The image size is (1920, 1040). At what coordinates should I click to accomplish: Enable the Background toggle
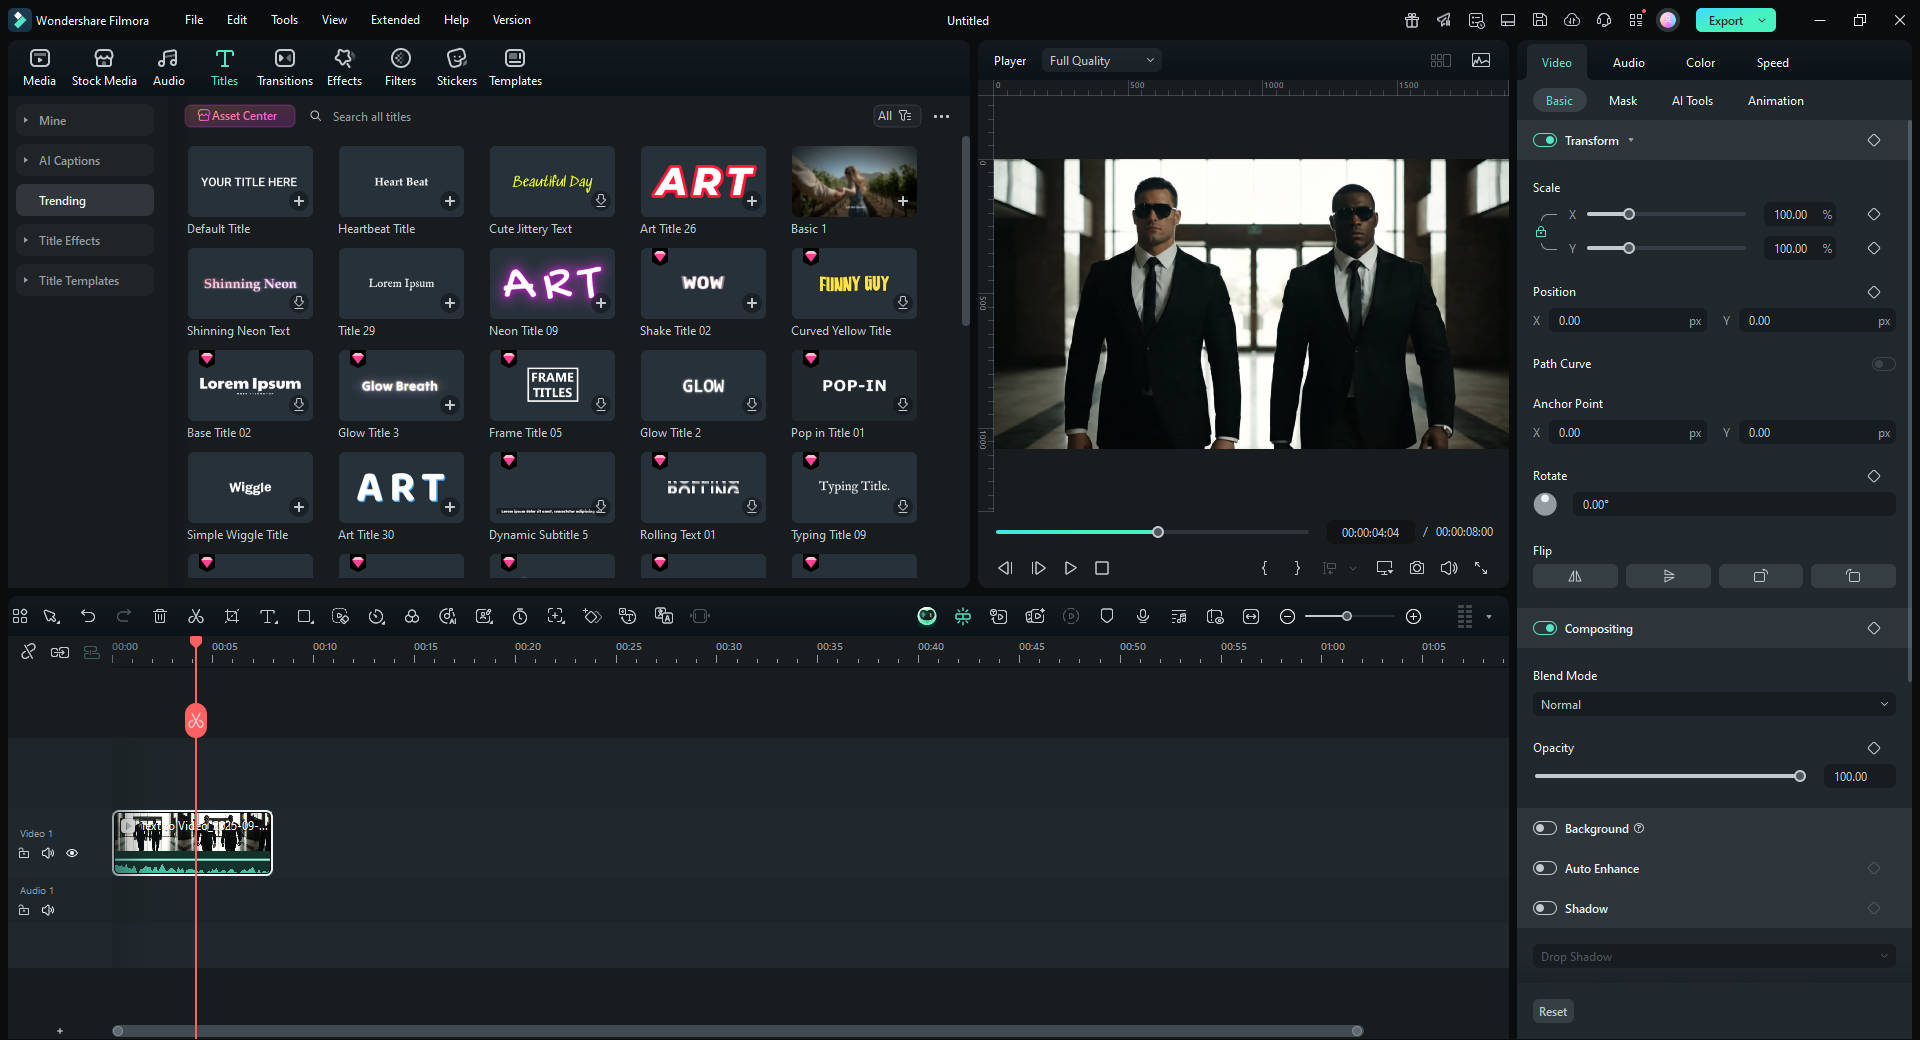click(x=1545, y=829)
